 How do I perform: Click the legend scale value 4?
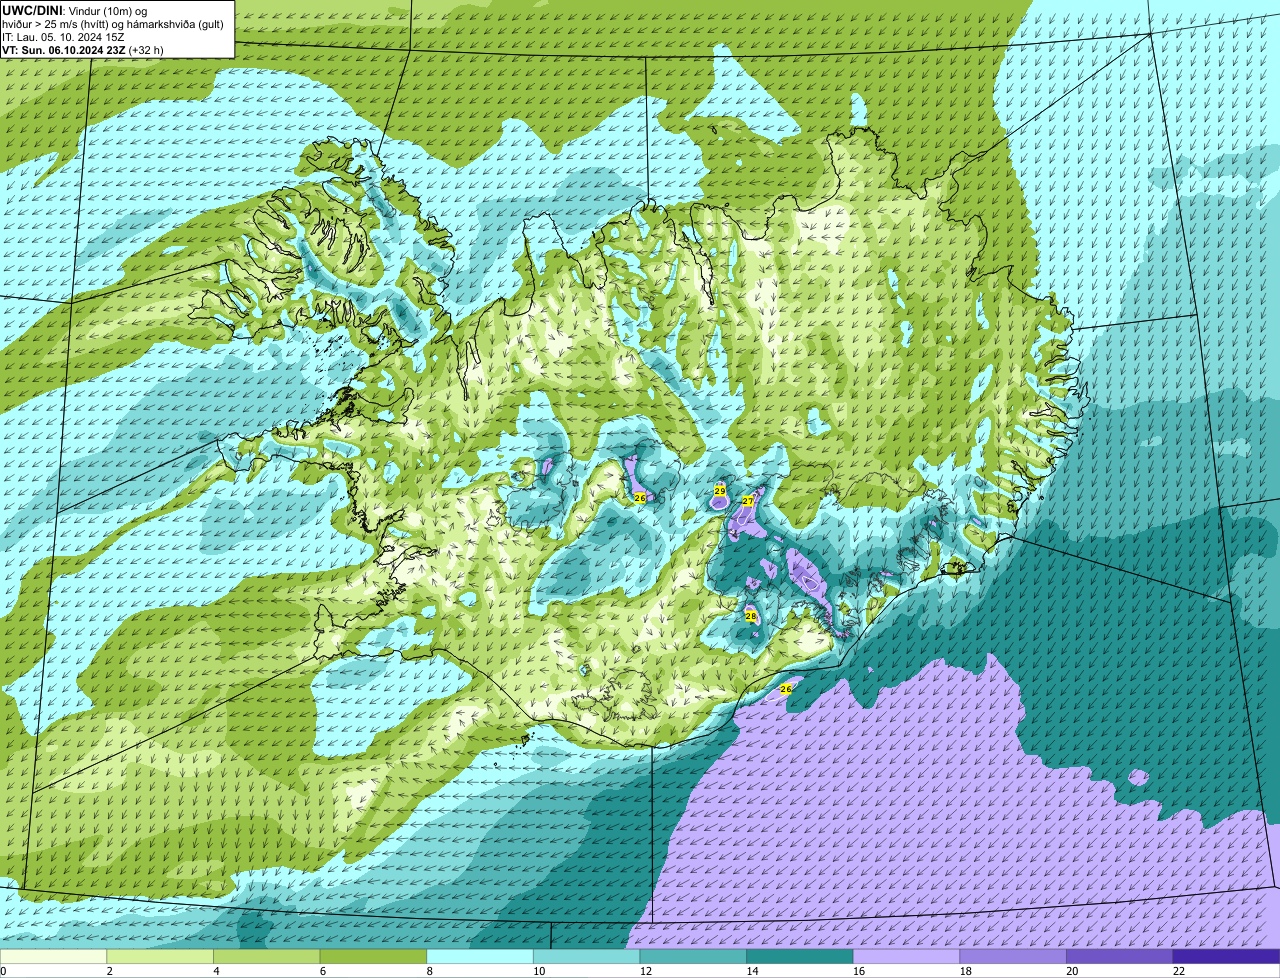point(216,971)
